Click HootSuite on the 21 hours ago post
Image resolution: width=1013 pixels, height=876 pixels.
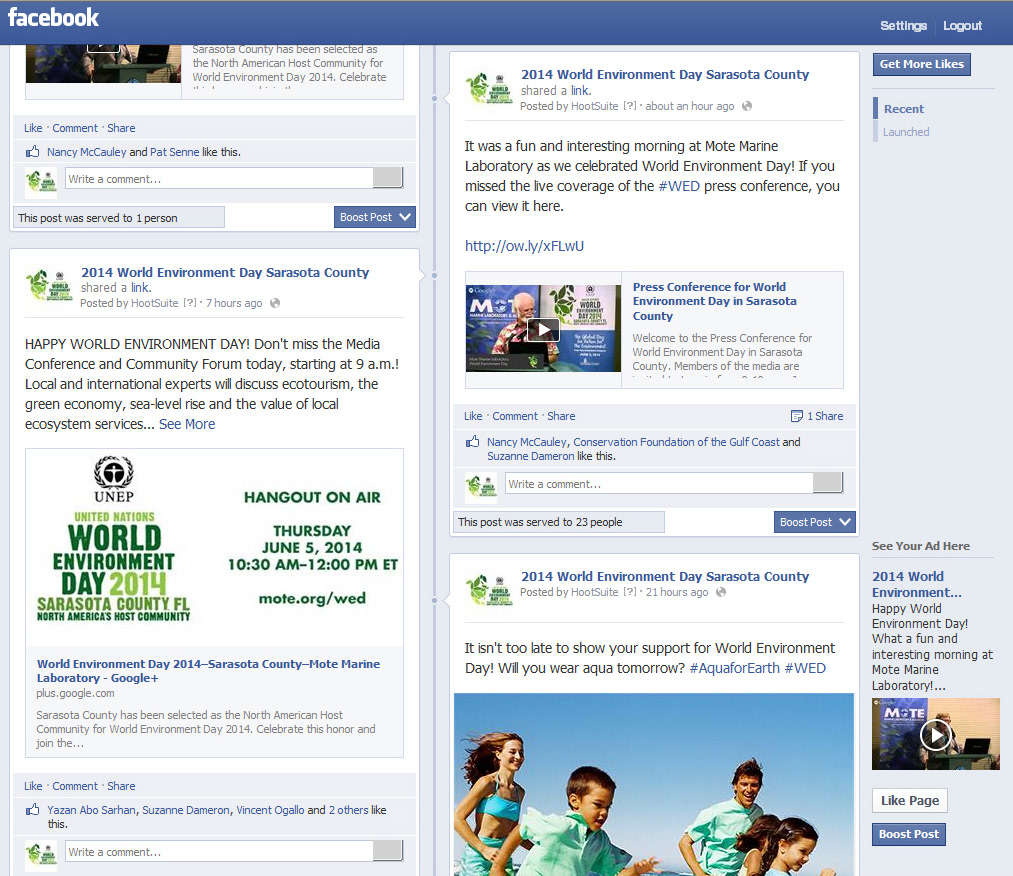click(594, 592)
